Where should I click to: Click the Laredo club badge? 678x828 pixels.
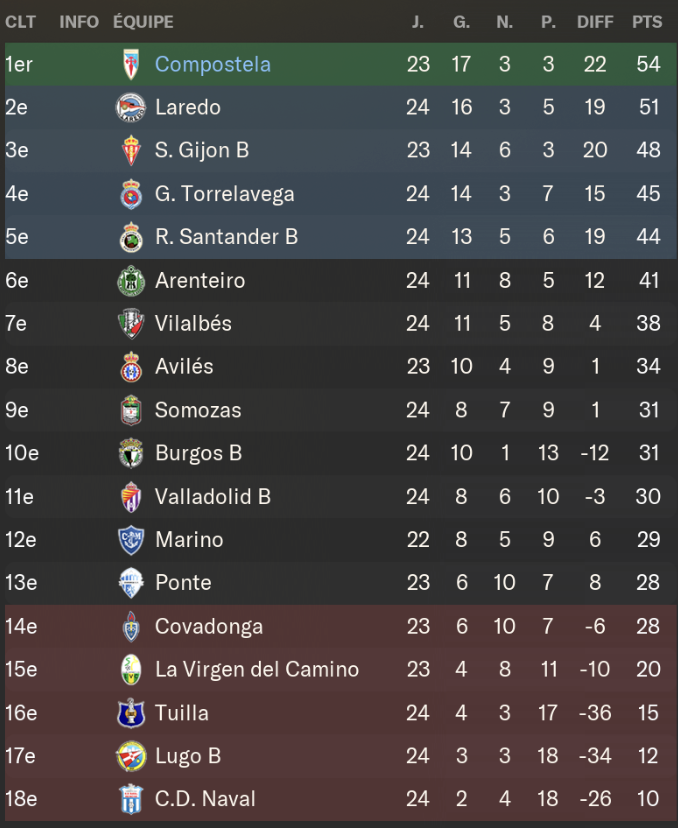pyautogui.click(x=131, y=107)
